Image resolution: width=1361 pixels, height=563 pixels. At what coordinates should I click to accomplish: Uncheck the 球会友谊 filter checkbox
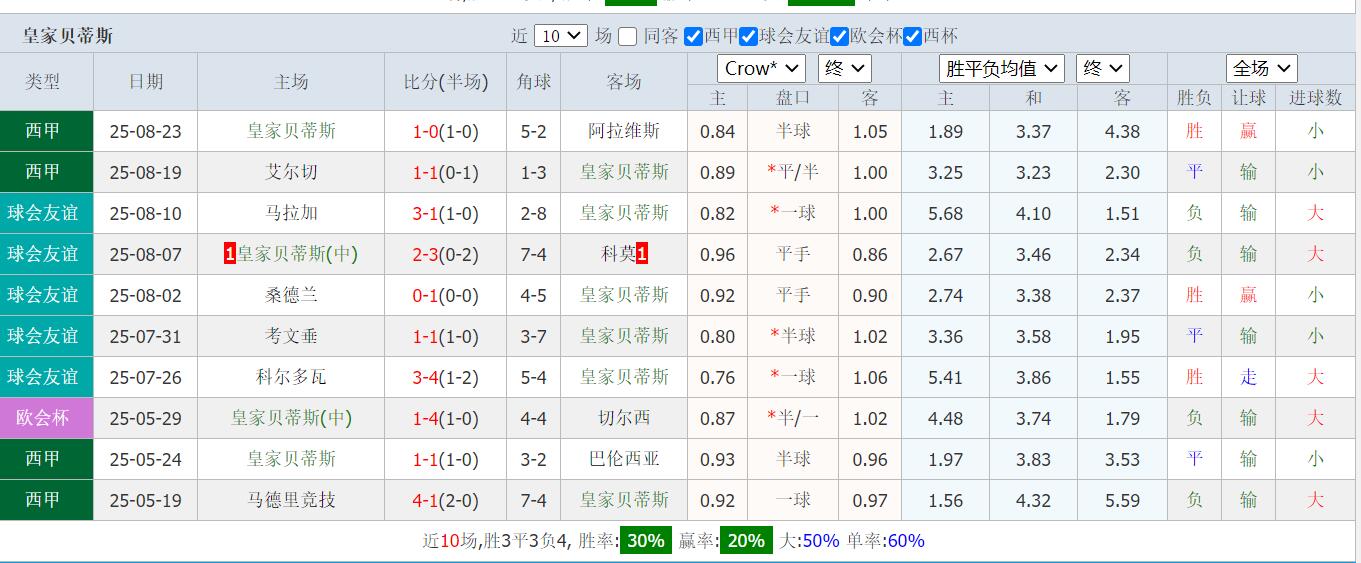[x=749, y=37]
